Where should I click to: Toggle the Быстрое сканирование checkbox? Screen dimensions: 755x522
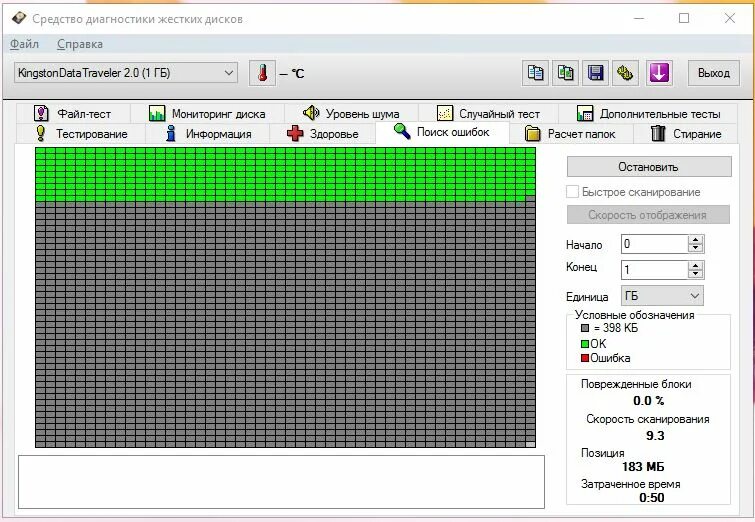pos(573,192)
